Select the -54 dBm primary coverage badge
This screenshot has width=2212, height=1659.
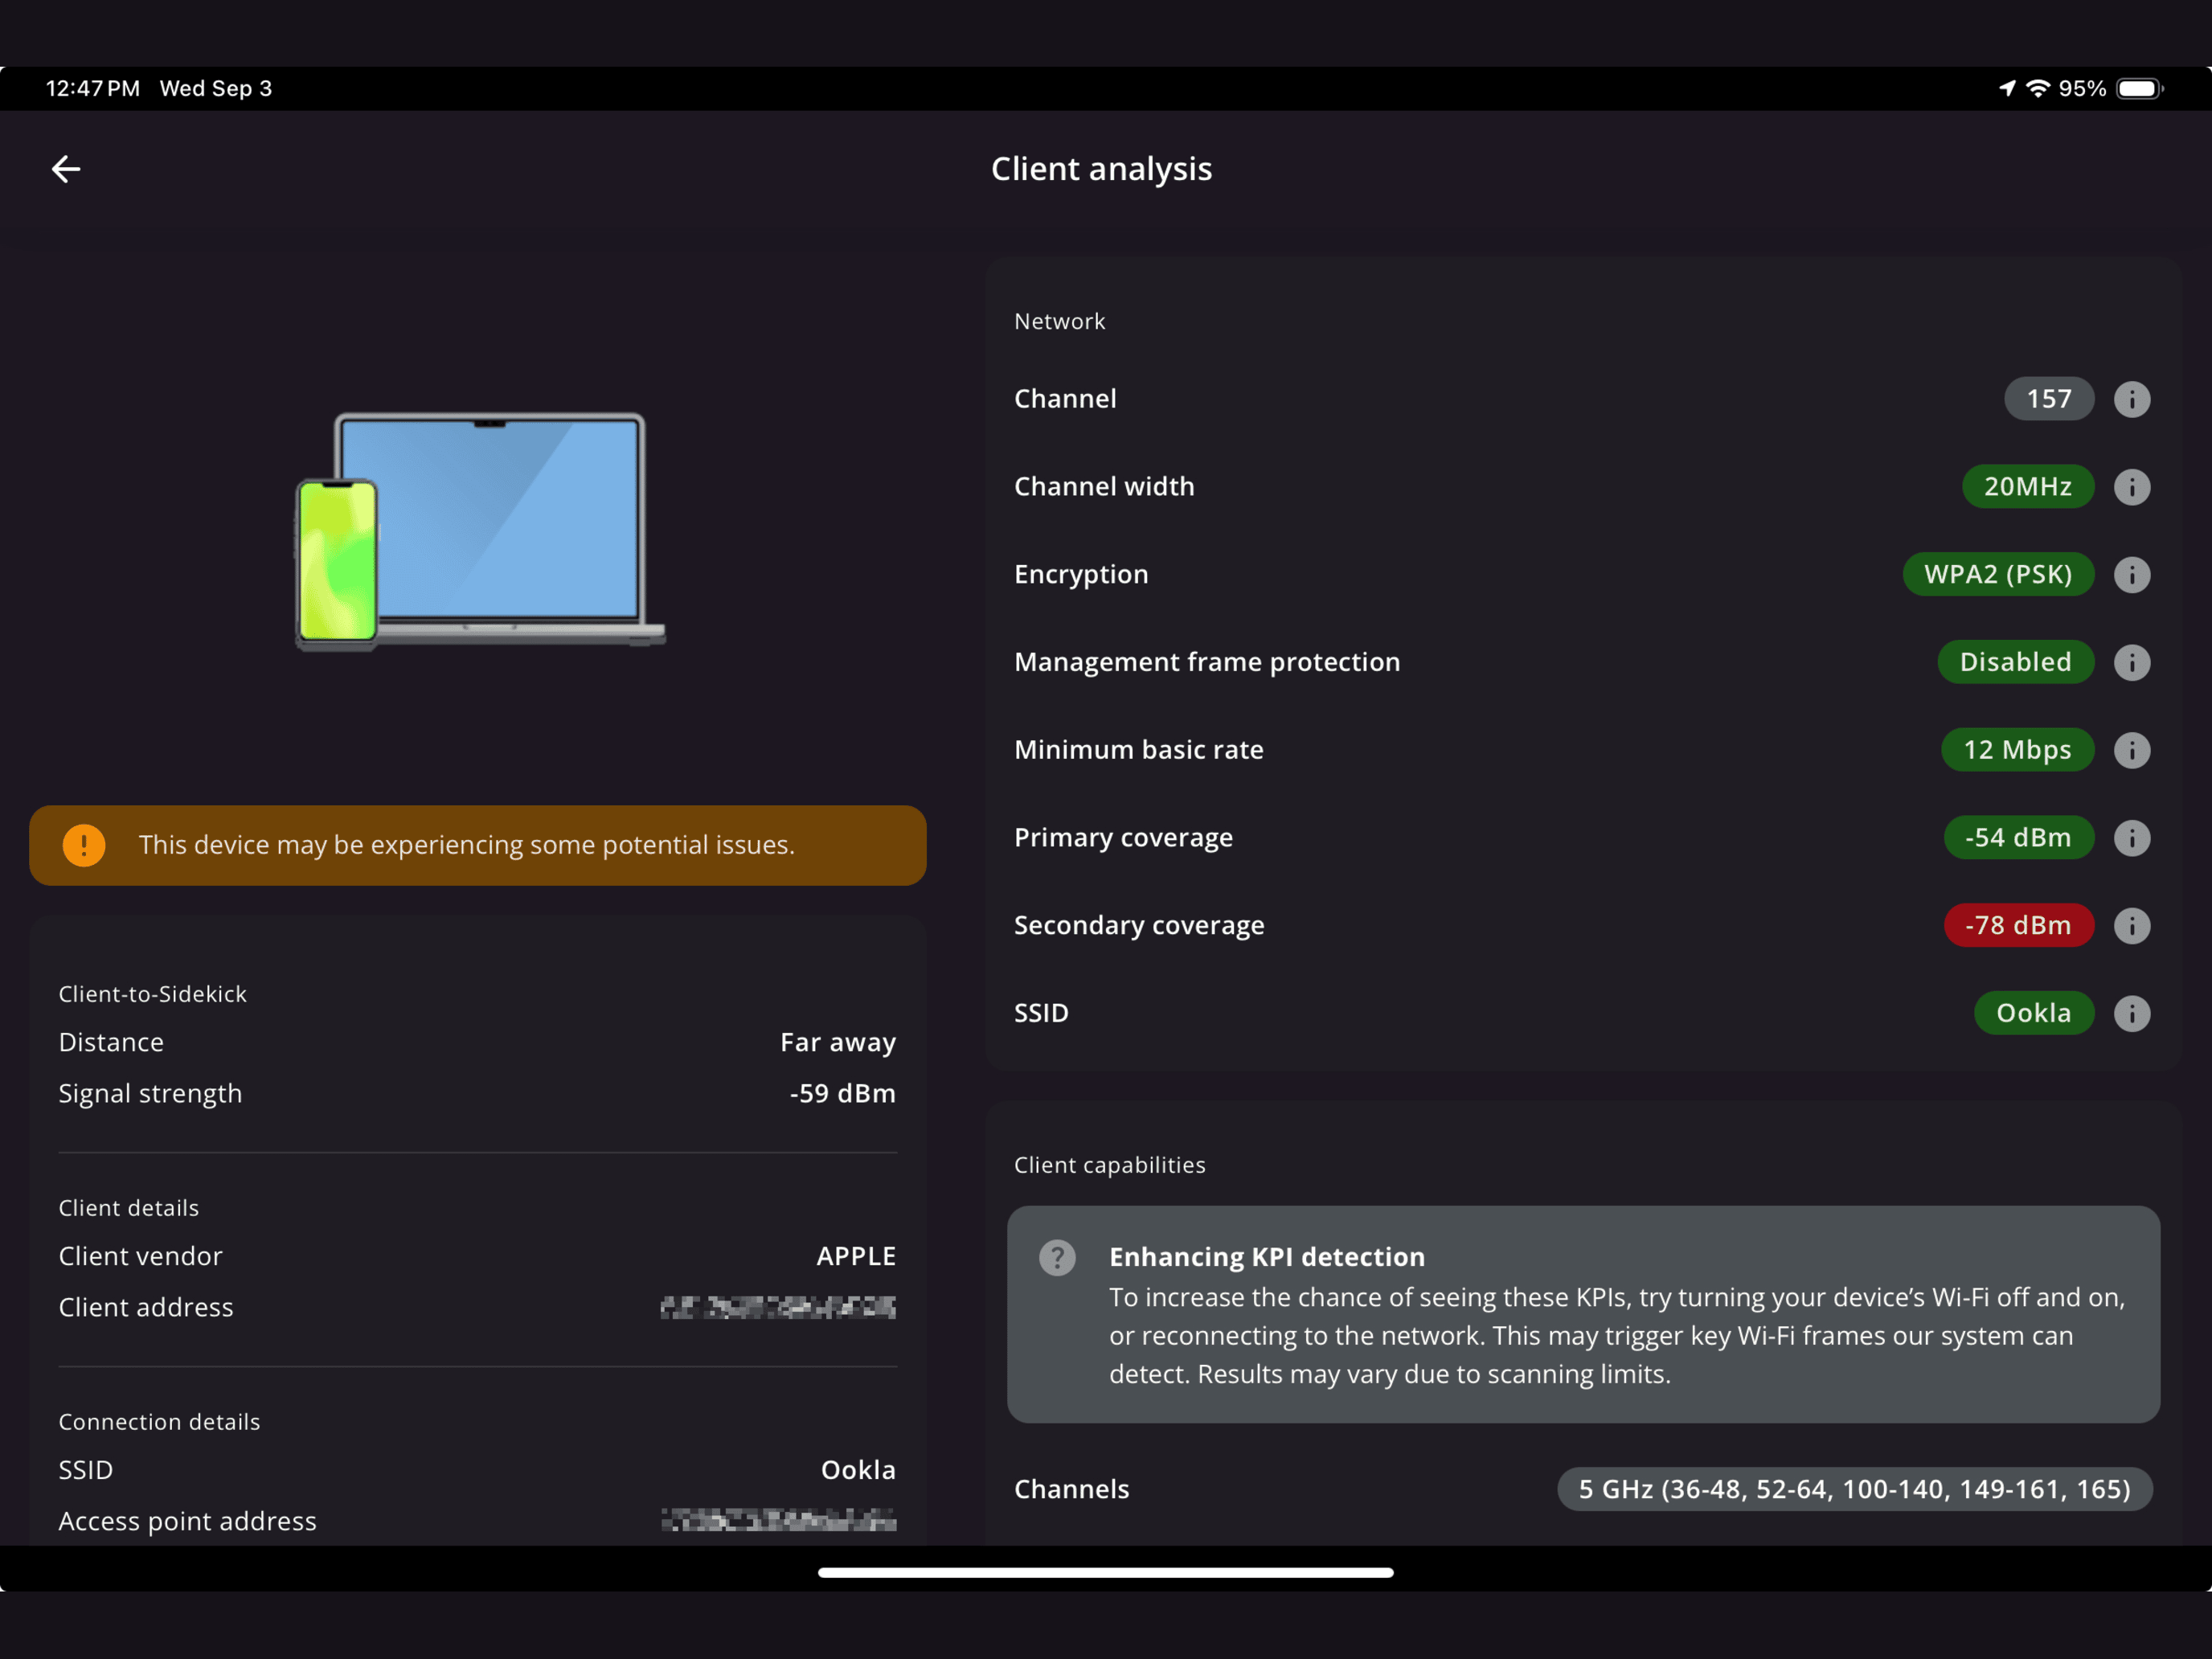(2018, 838)
